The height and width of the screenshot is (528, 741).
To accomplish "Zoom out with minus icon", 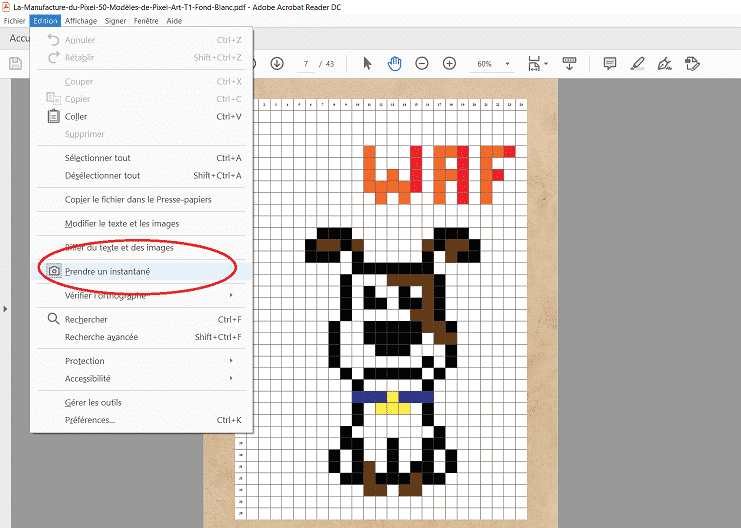I will click(422, 63).
